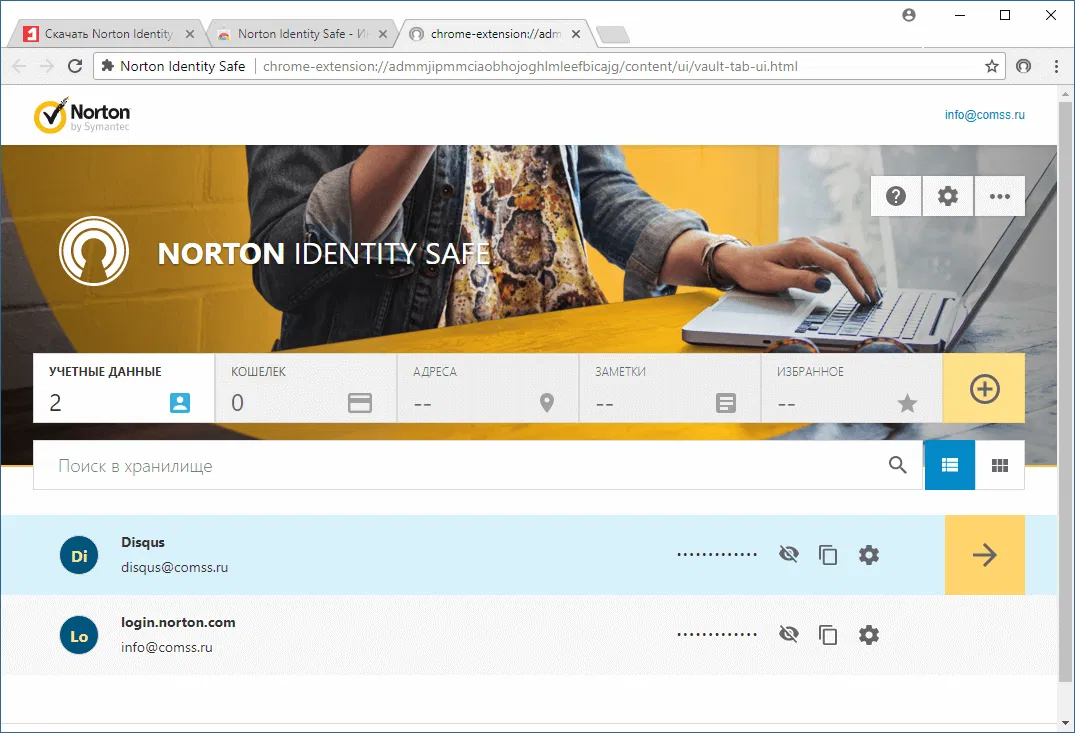Click the Disqus masked password dots
Screen dimensions: 1075x733
tap(716, 554)
